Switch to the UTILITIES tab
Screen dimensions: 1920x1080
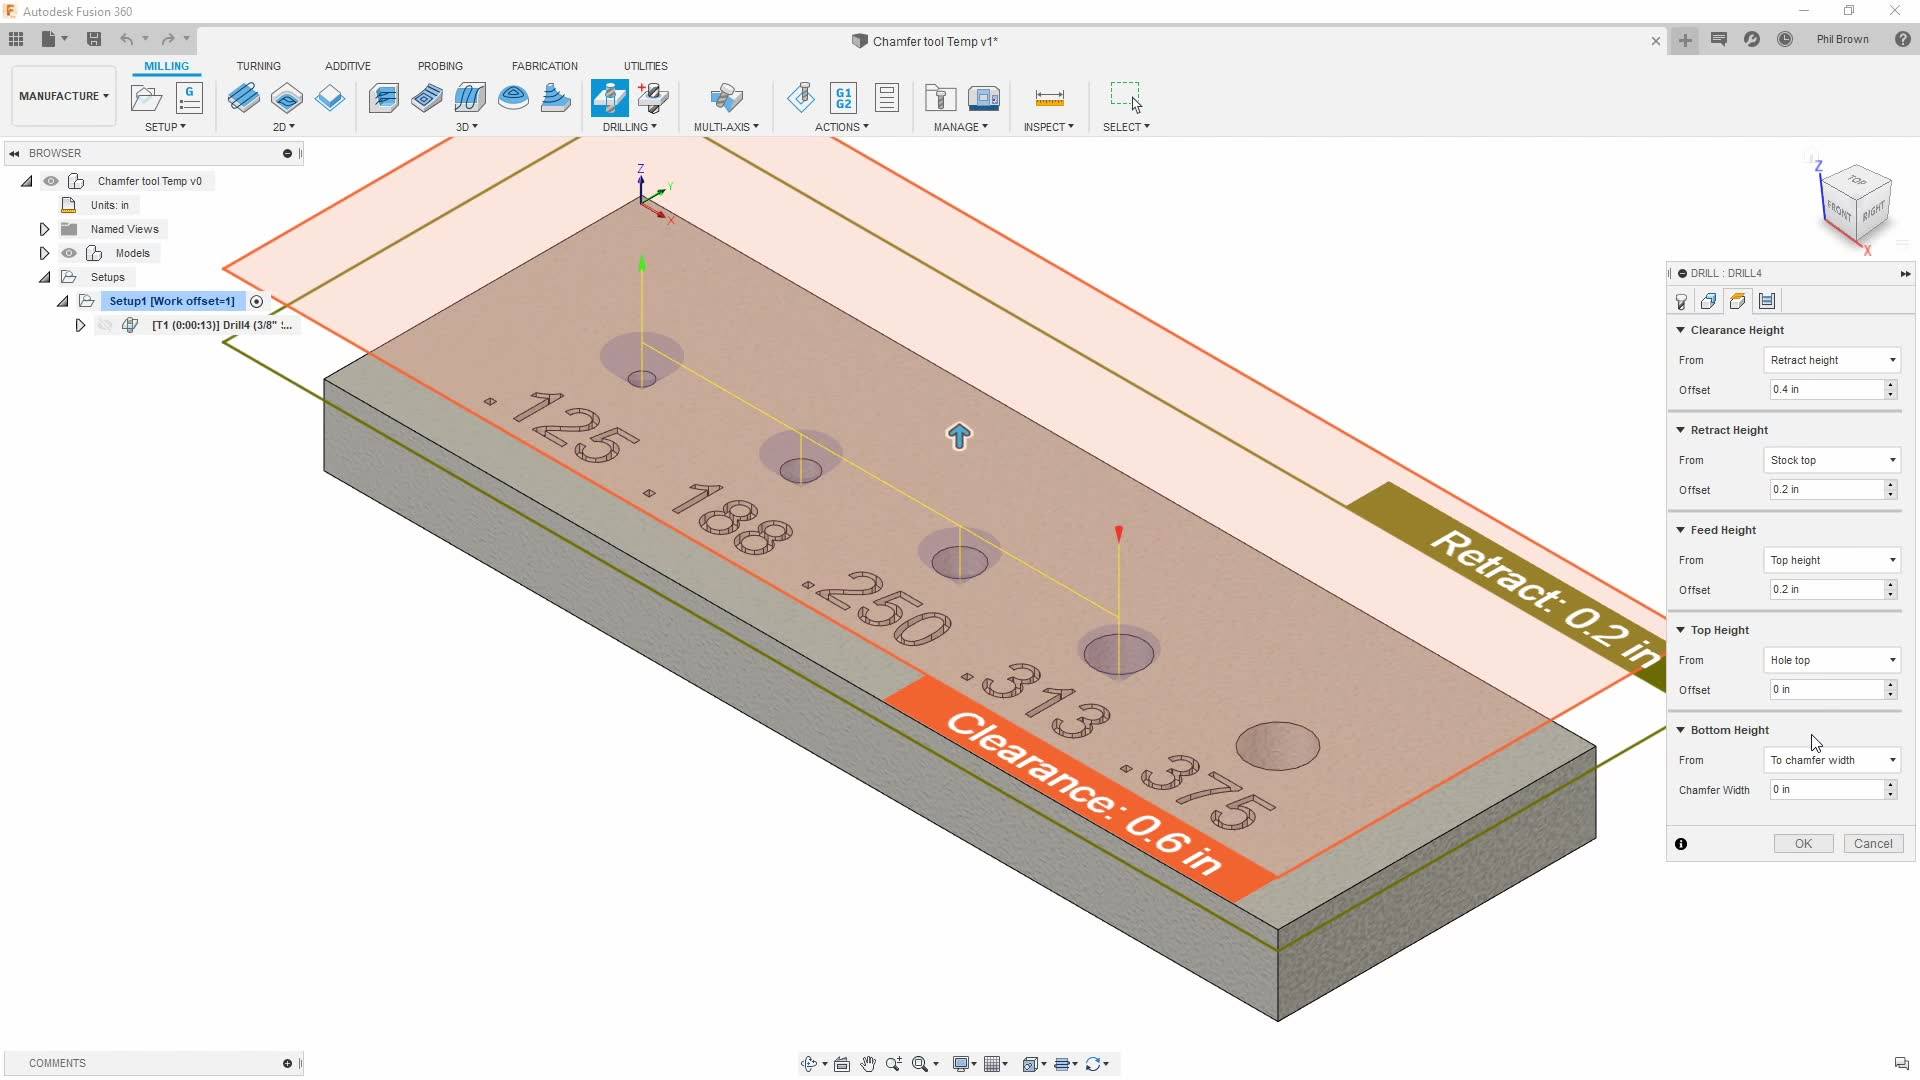tap(646, 66)
